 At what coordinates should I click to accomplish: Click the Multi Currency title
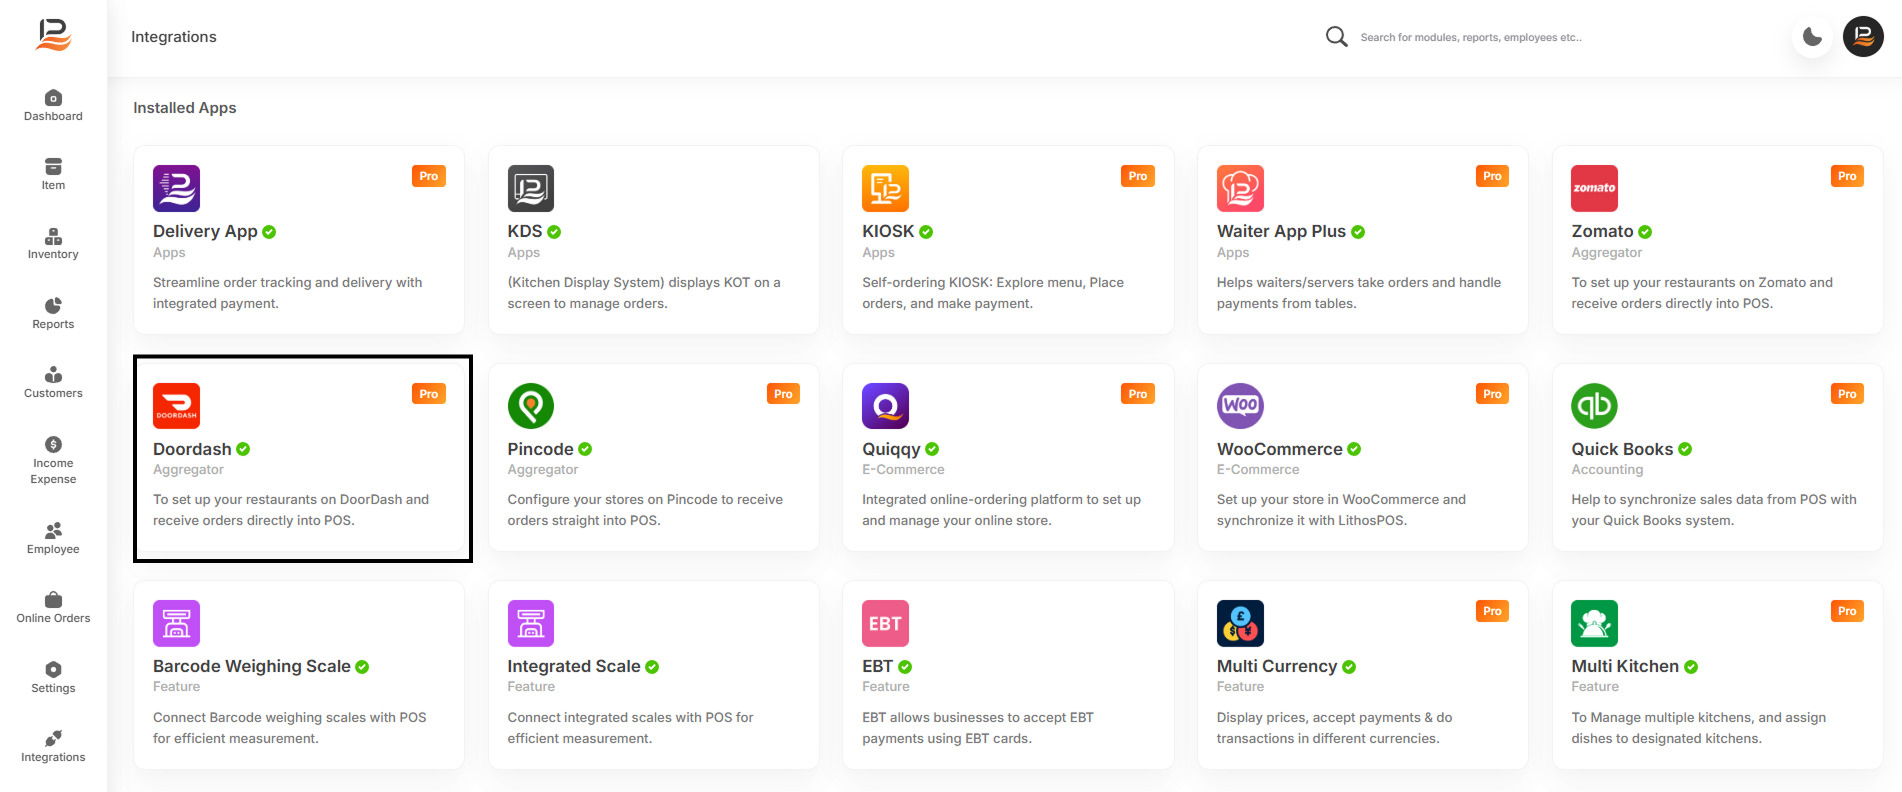[x=1276, y=666]
